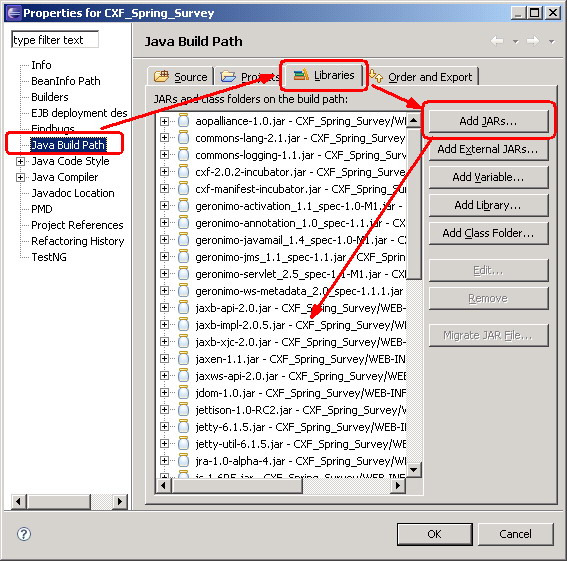
Task: Open help via the question mark icon
Action: [24, 534]
